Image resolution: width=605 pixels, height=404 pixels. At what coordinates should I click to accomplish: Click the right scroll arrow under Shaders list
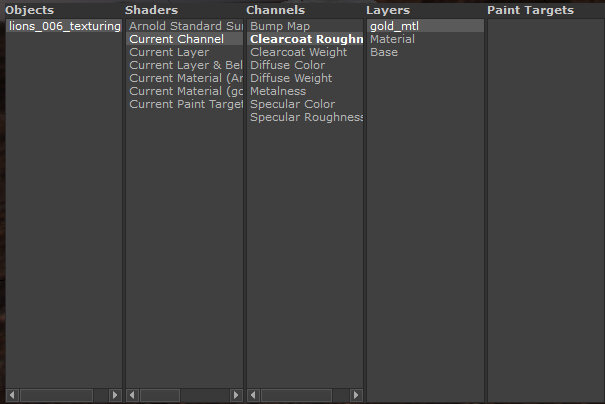click(x=236, y=396)
